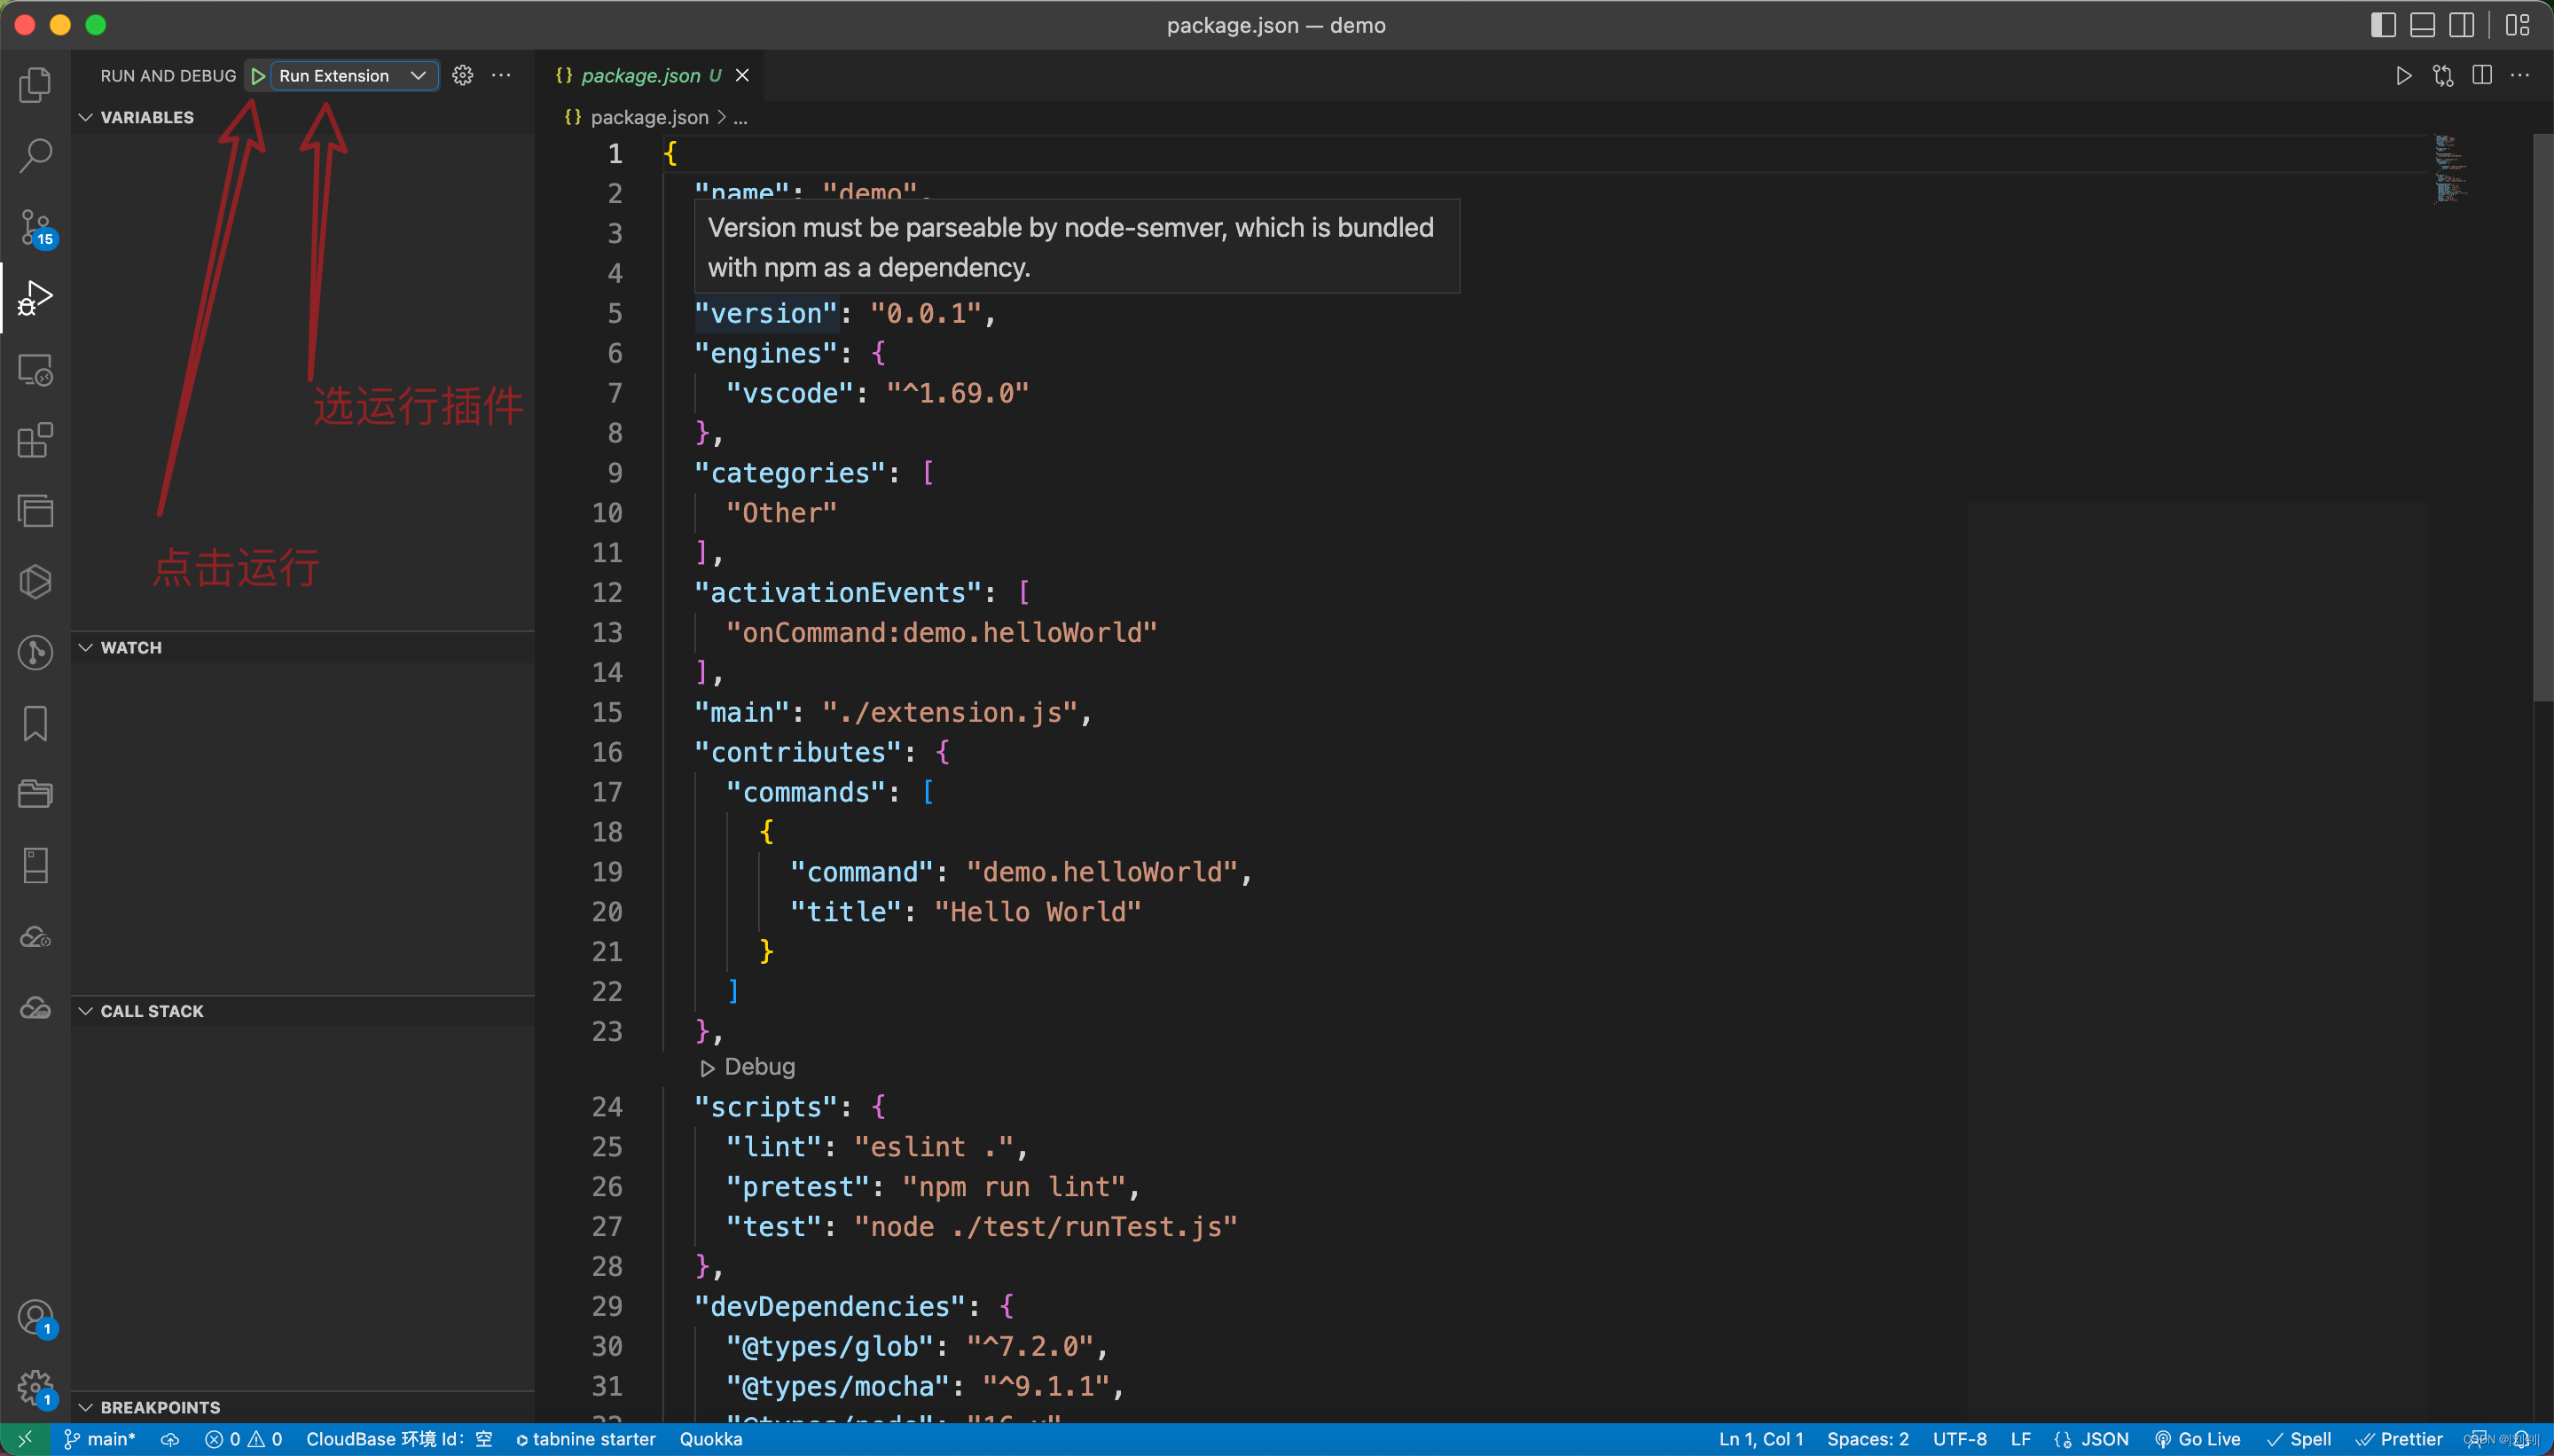Click the Ln 1, Col 1 indicator
This screenshot has height=1456, width=2554.
pos(1760,1439)
